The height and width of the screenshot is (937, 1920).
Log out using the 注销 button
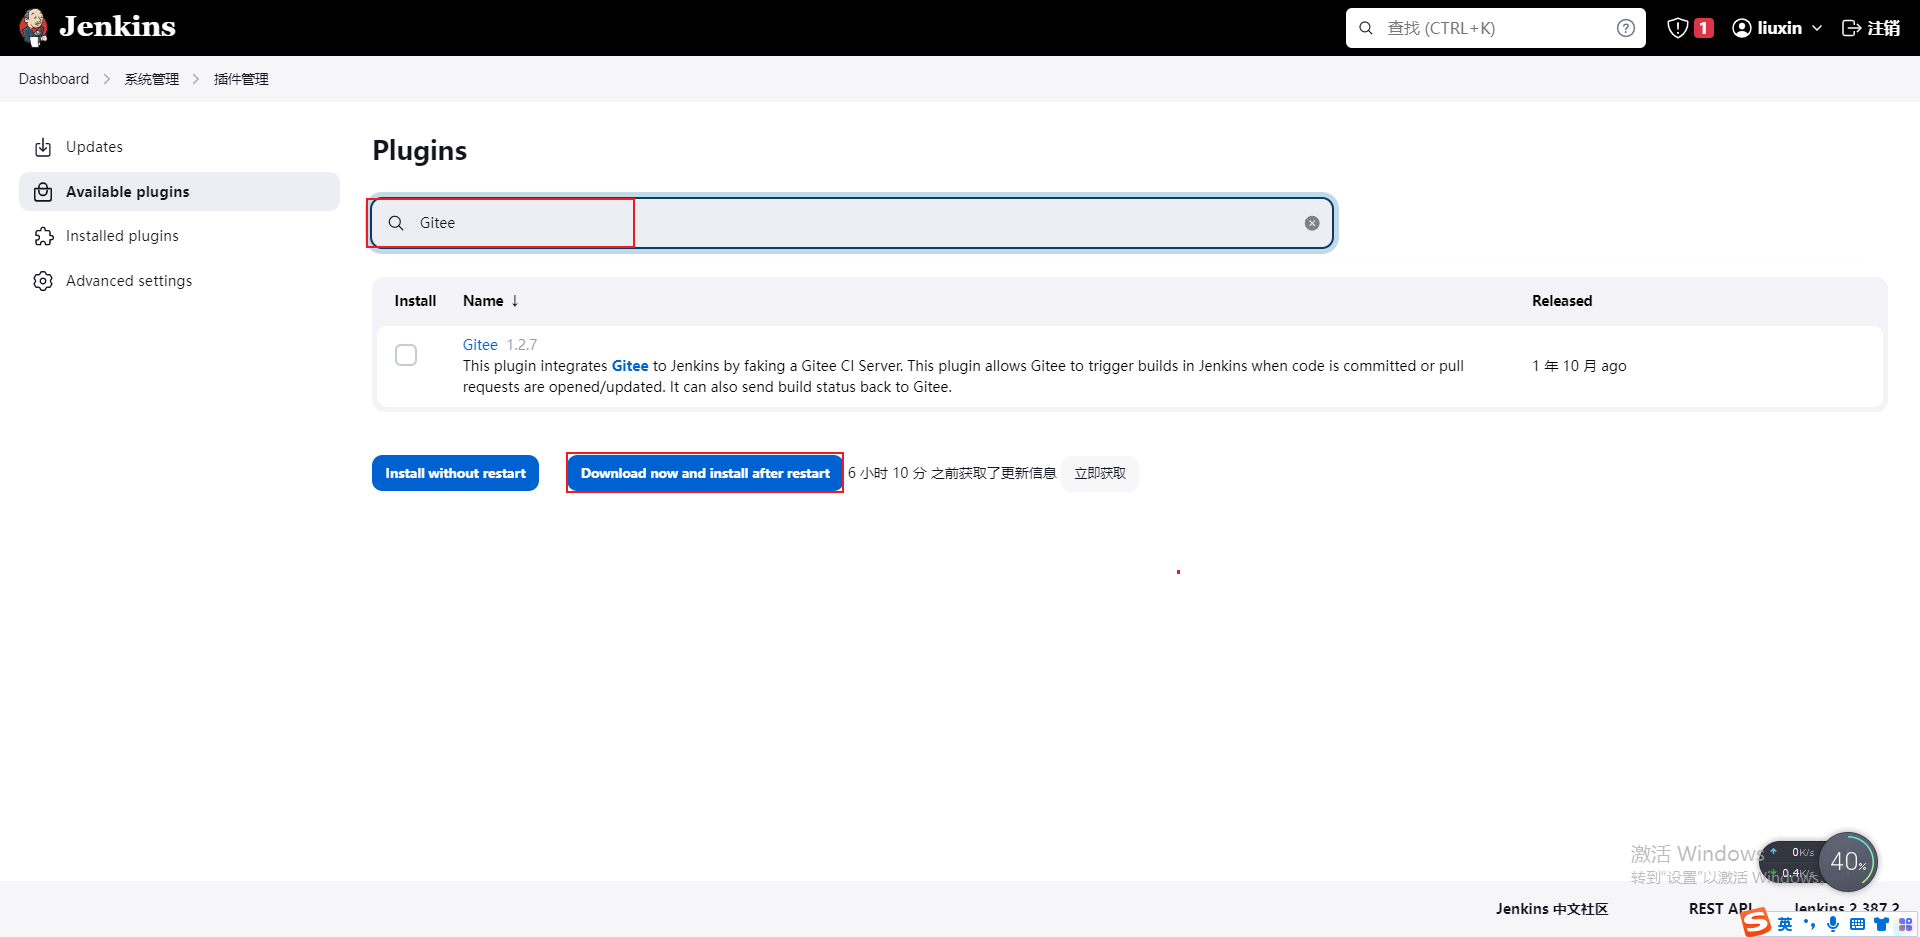click(x=1870, y=28)
